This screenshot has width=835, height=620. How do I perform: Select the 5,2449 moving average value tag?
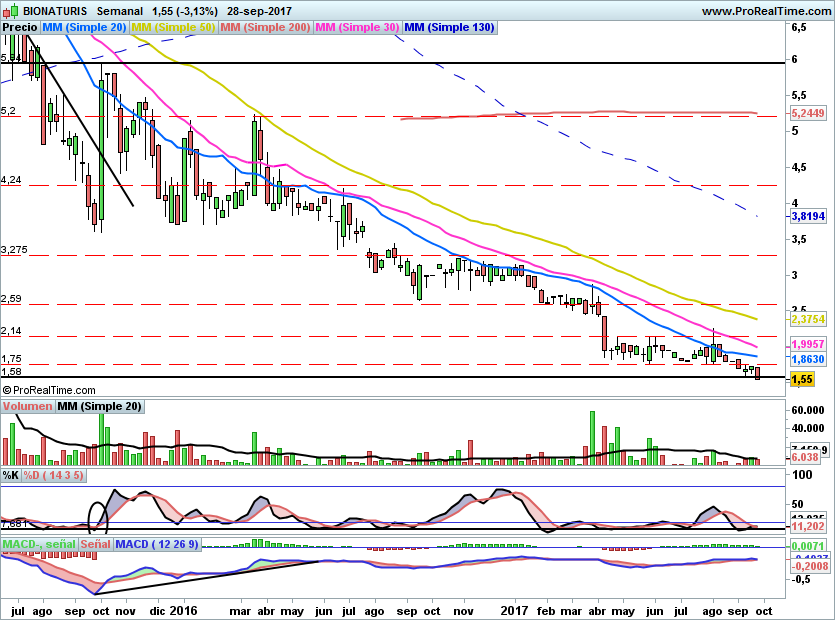[x=808, y=113]
